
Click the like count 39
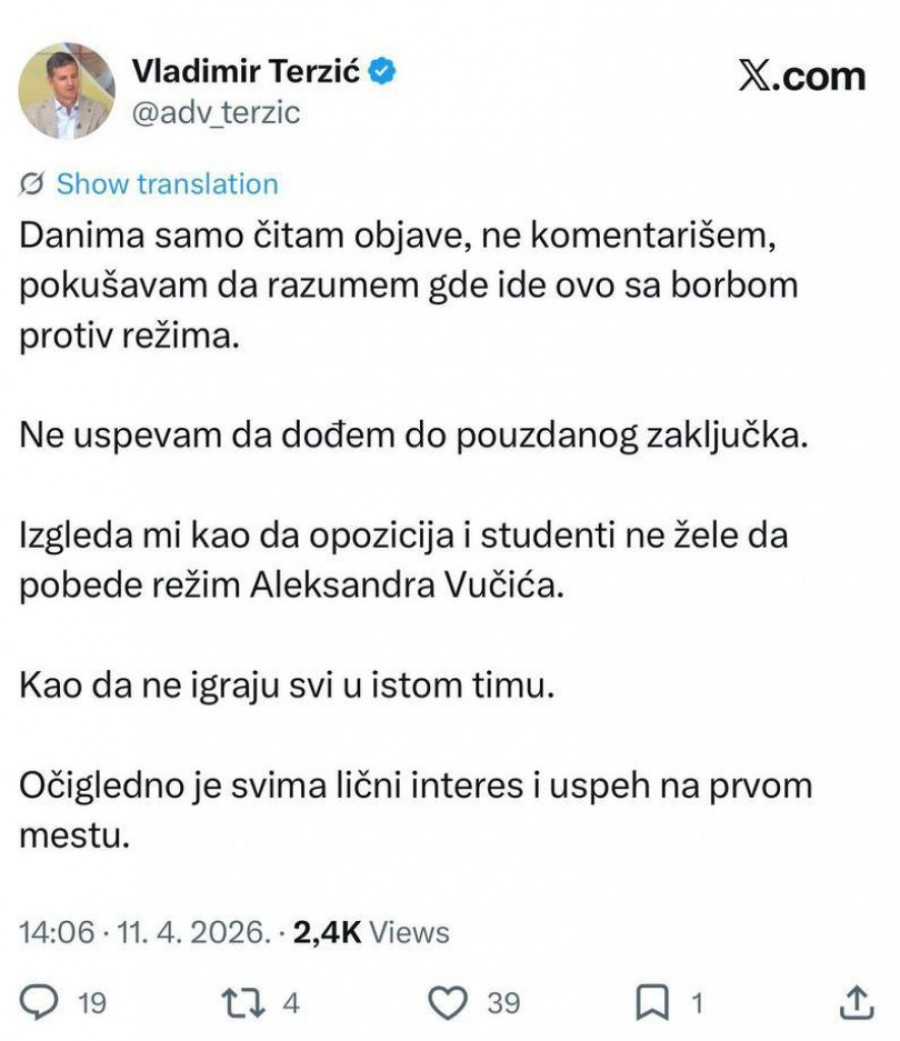click(x=503, y=1002)
